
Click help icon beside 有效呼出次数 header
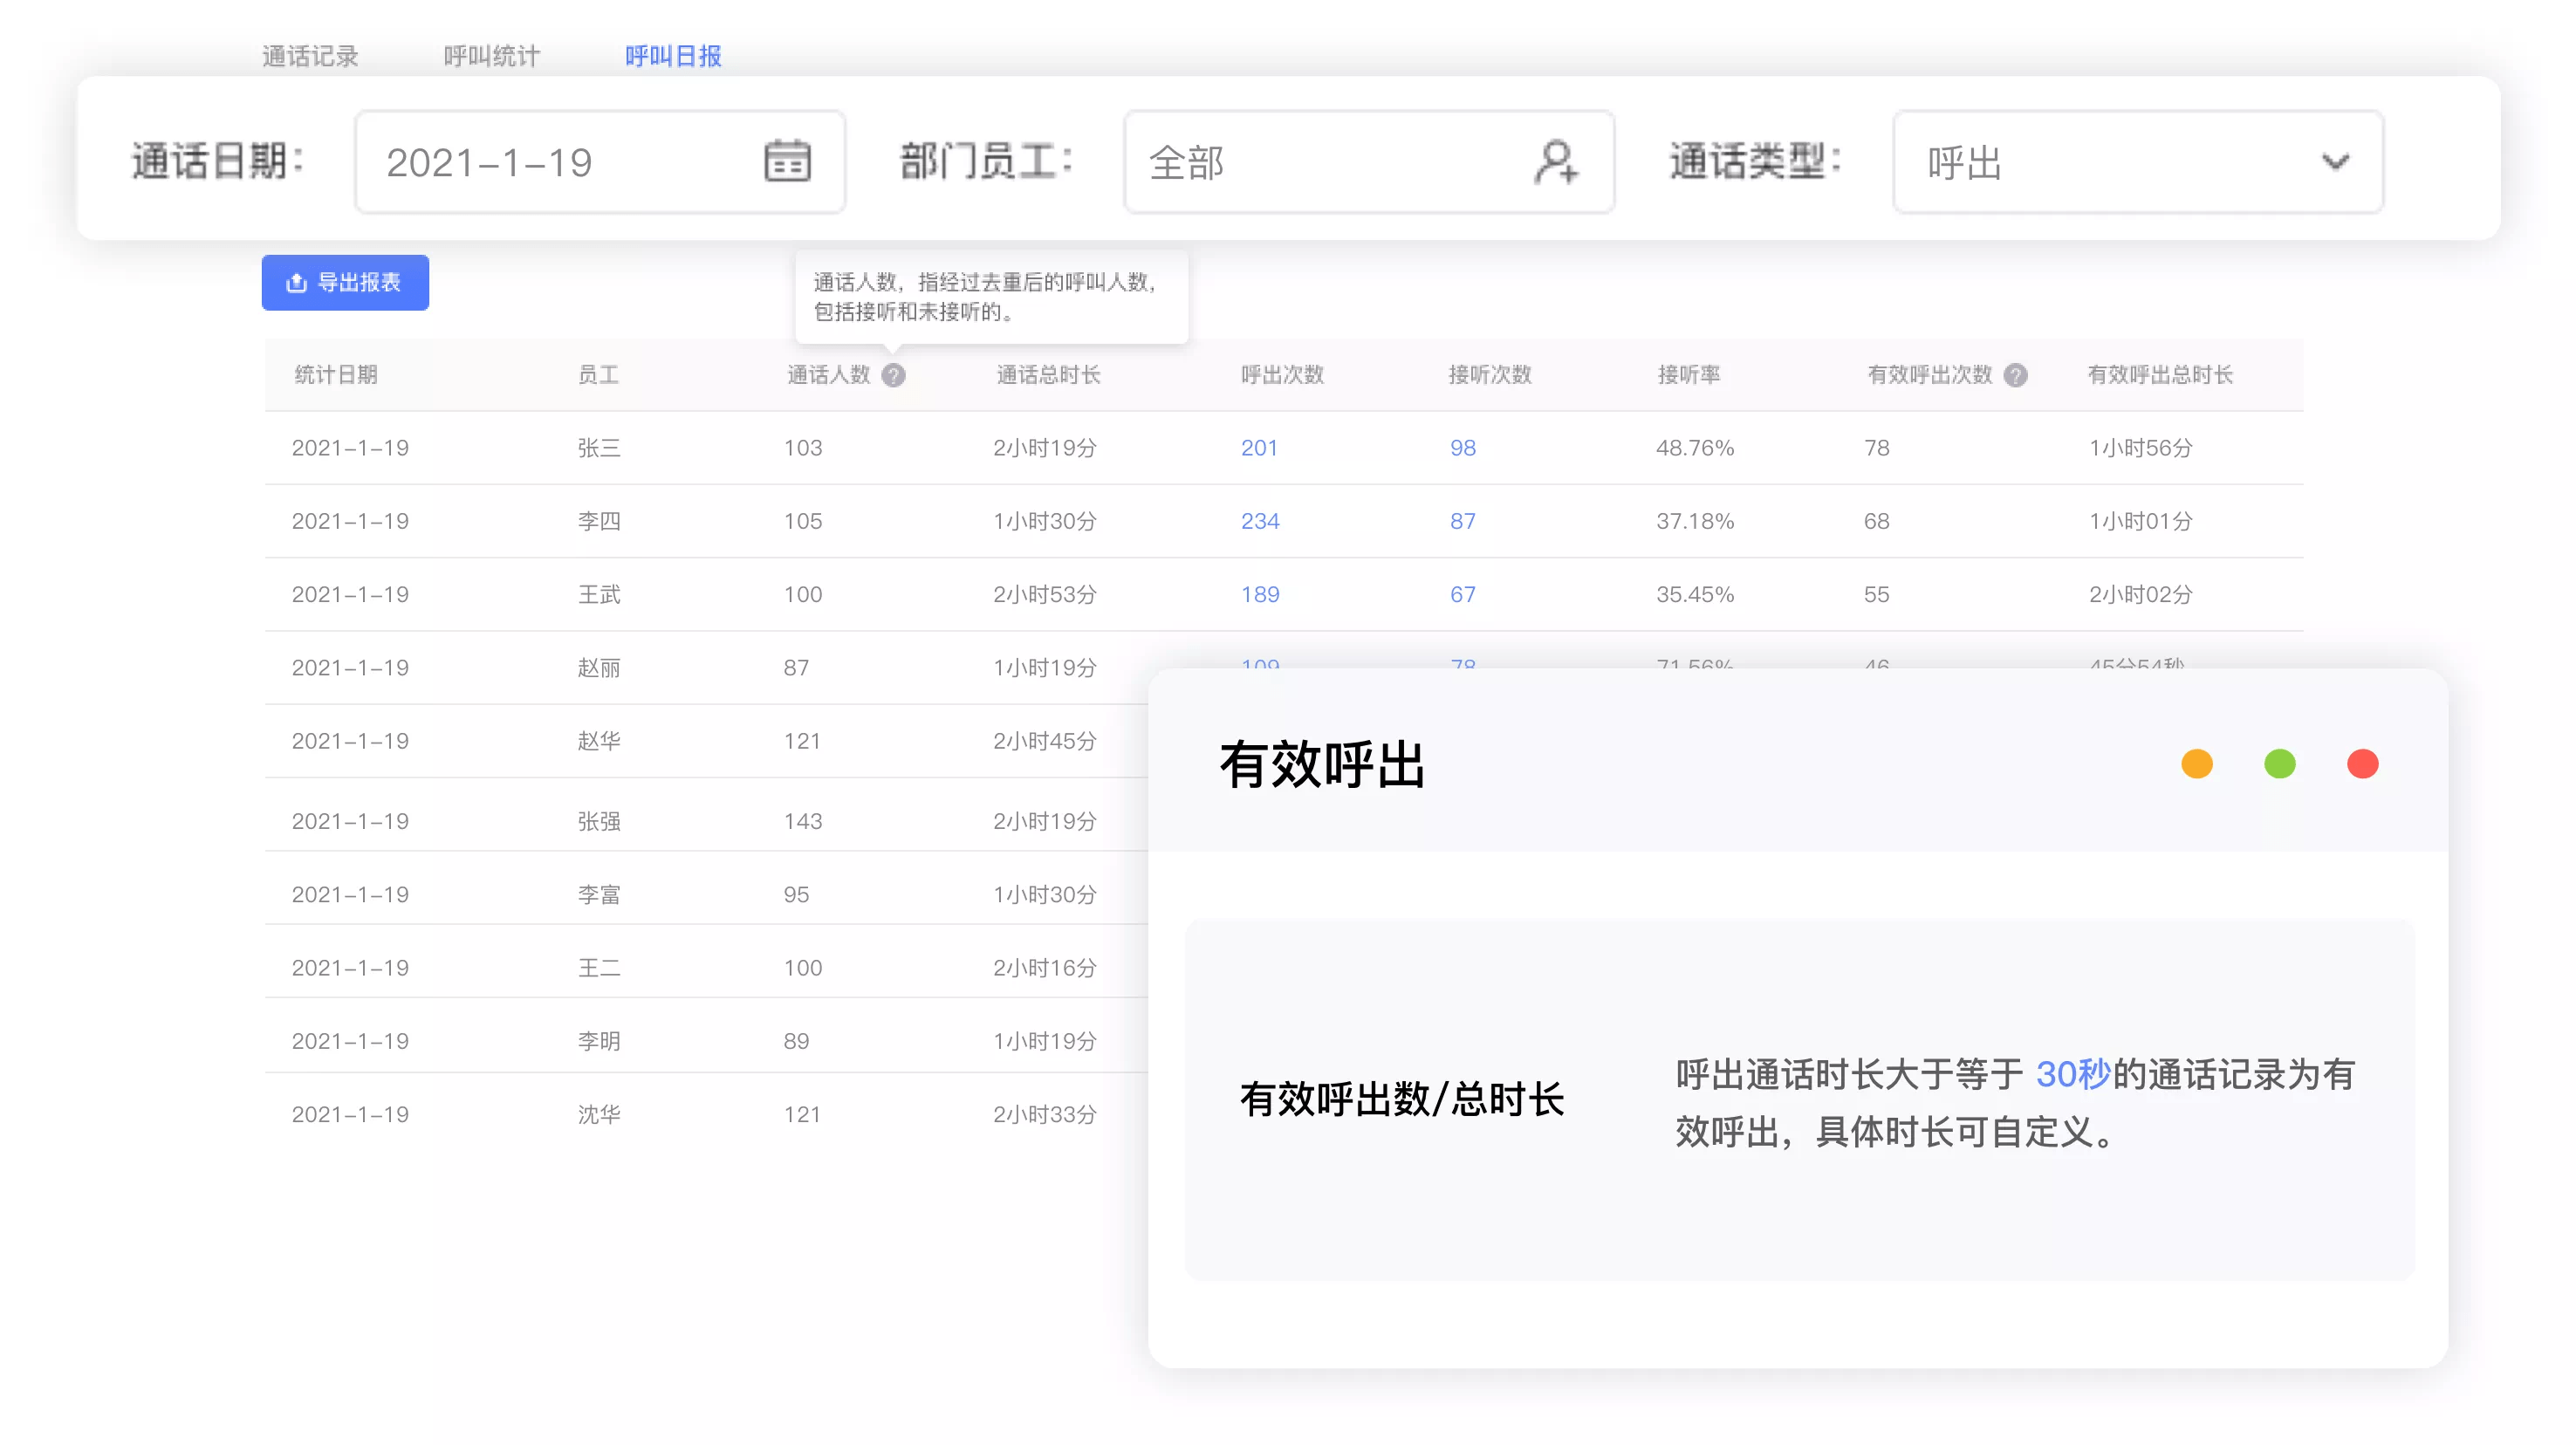2016,375
